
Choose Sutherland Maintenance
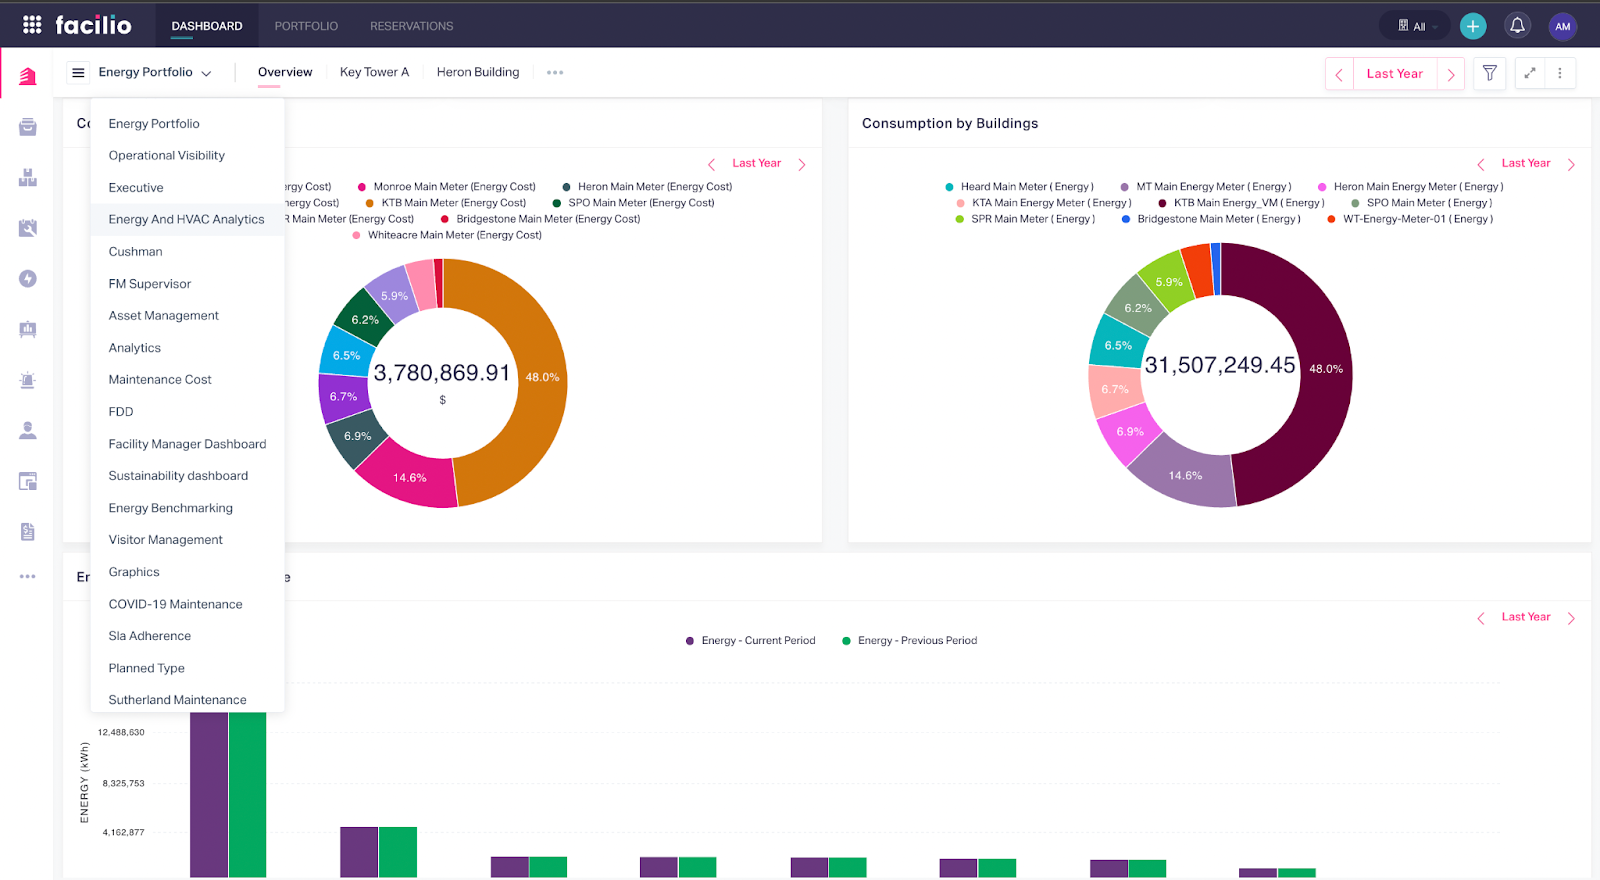tap(187, 699)
